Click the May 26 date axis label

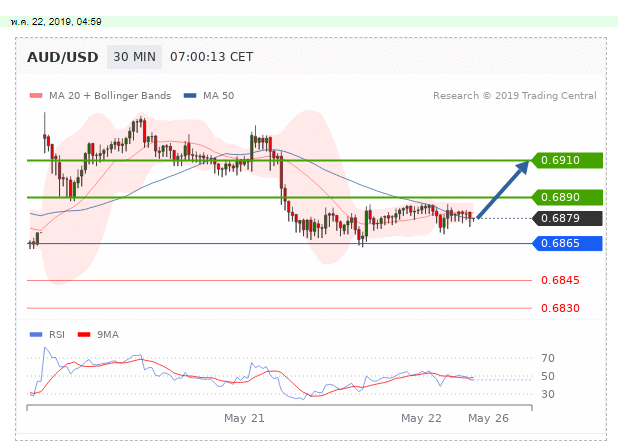pyautogui.click(x=488, y=418)
